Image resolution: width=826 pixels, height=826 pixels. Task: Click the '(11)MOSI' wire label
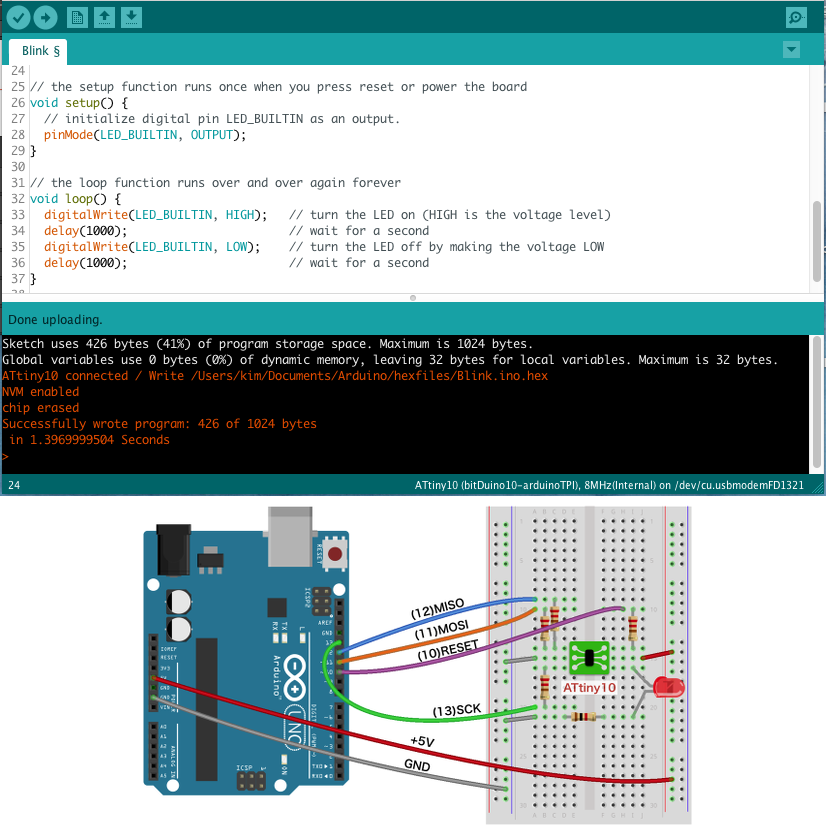pos(441,630)
